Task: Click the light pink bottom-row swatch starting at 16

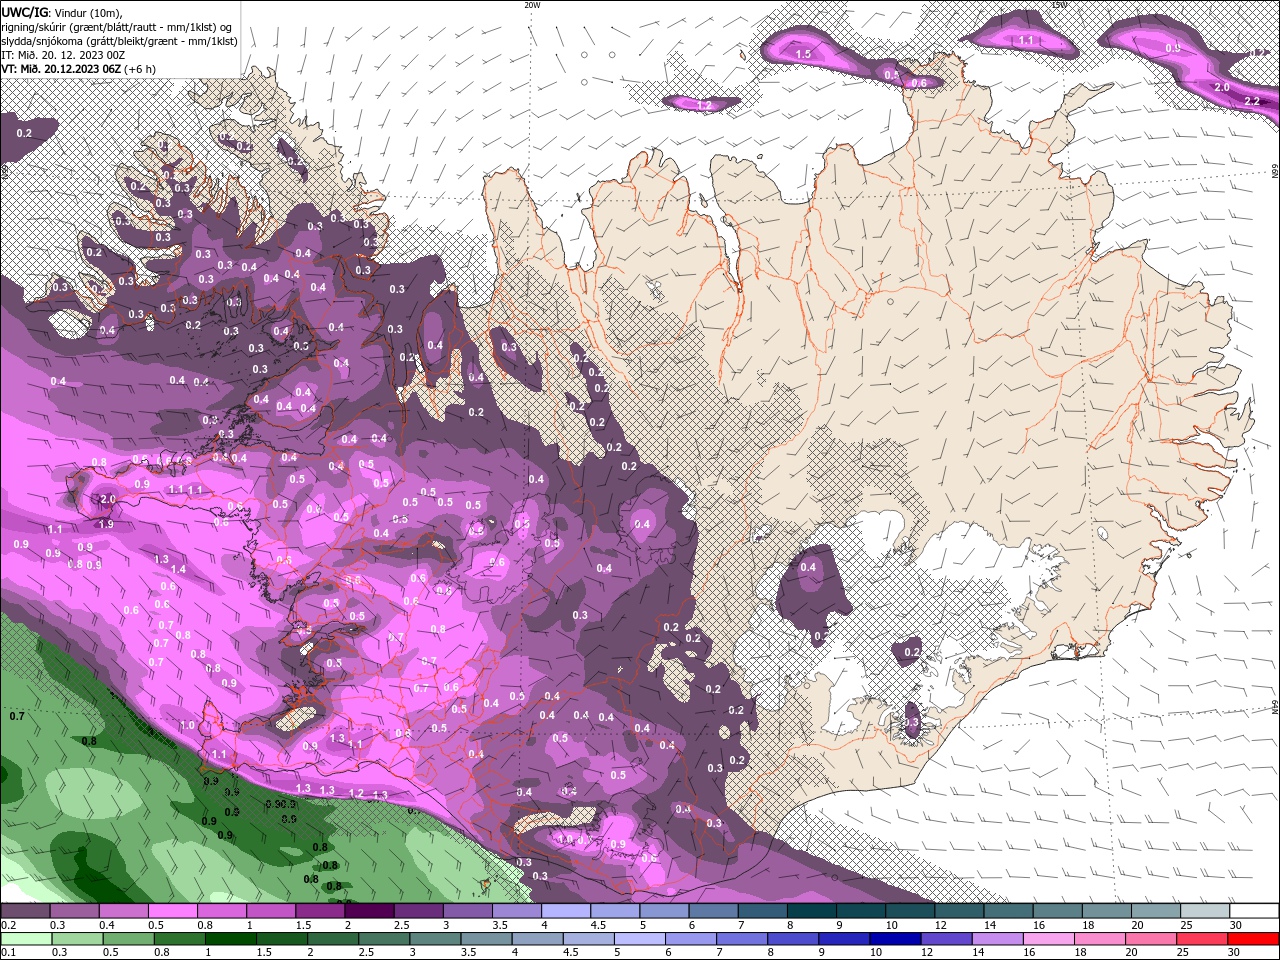Action: (x=1049, y=938)
